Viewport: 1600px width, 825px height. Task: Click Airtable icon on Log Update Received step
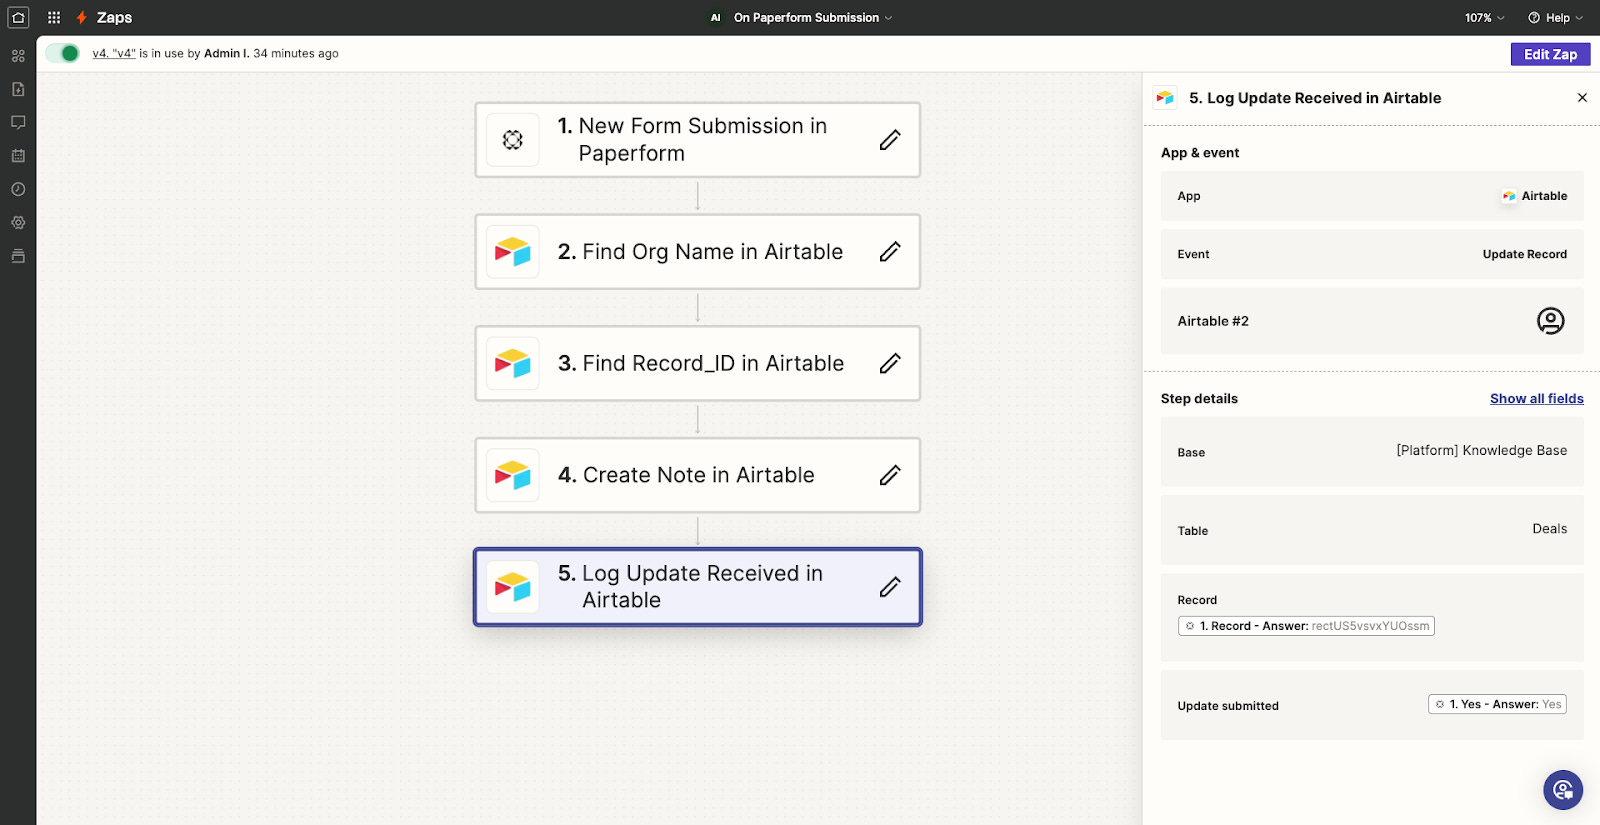click(513, 587)
